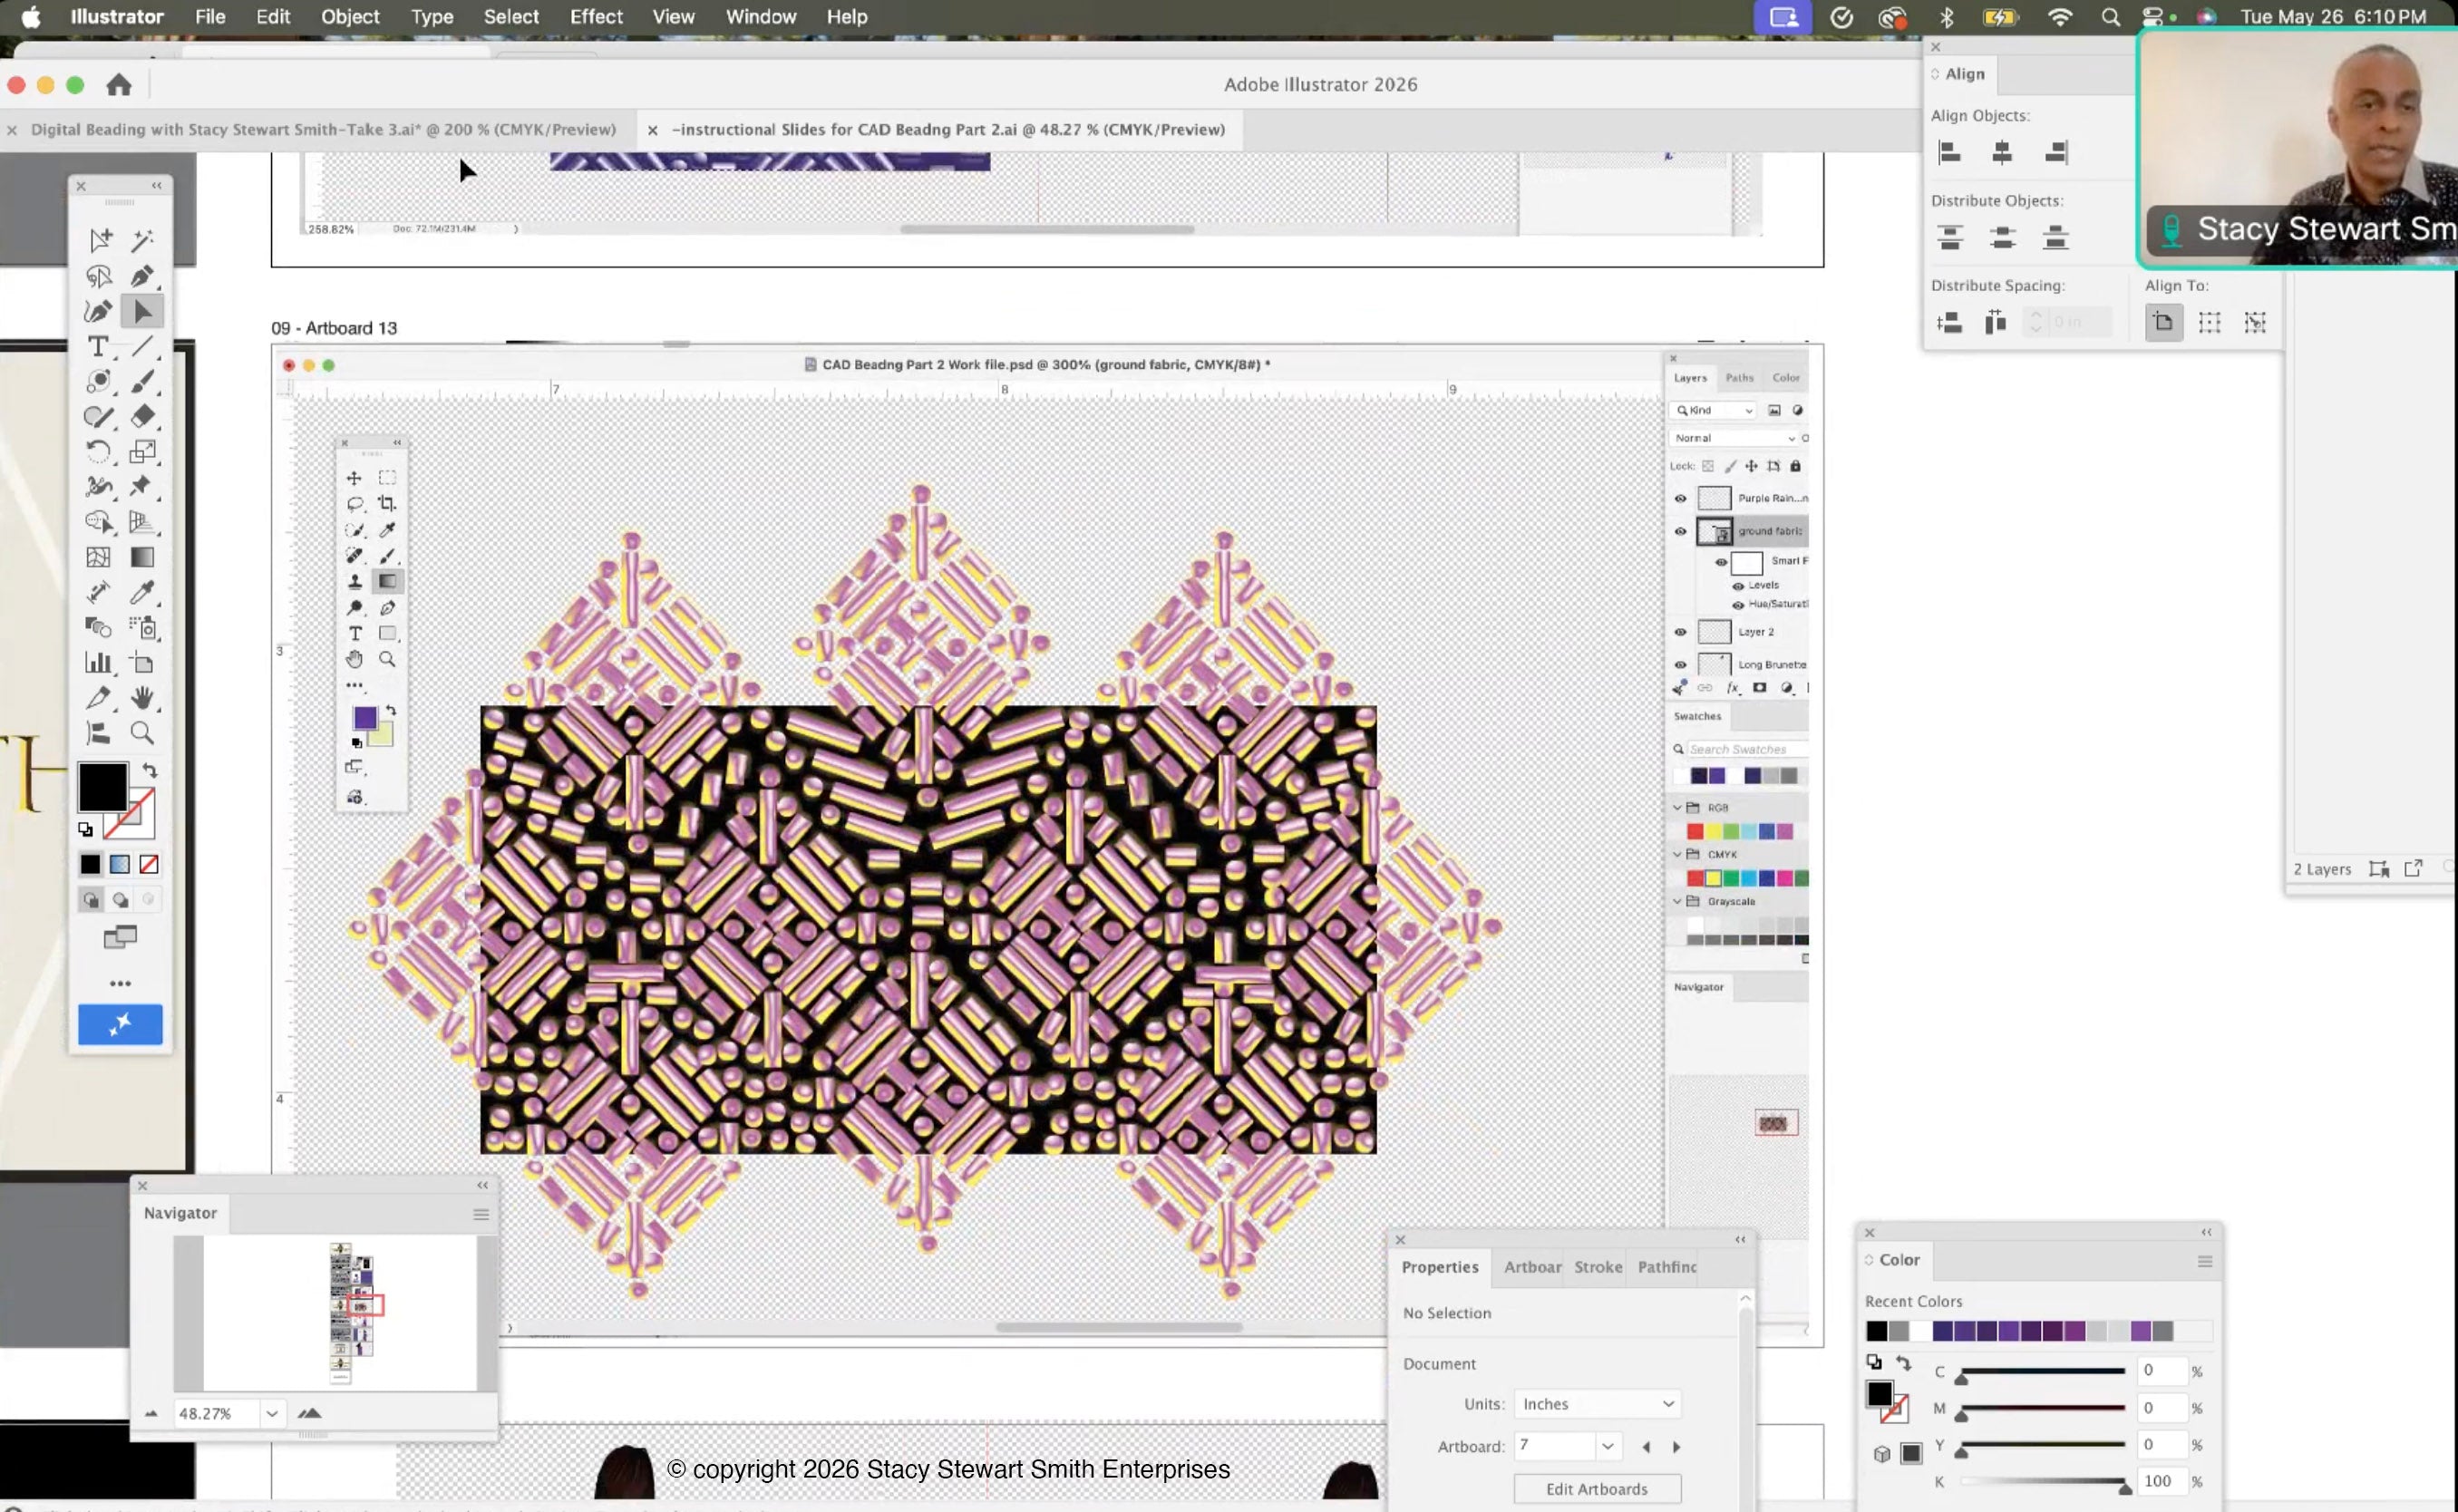Toggle Align To Artboard option
The width and height of the screenshot is (2458, 1512).
point(2164,322)
